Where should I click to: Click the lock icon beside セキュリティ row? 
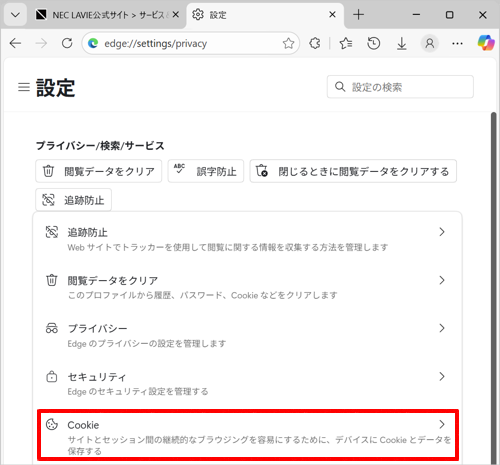point(52,376)
